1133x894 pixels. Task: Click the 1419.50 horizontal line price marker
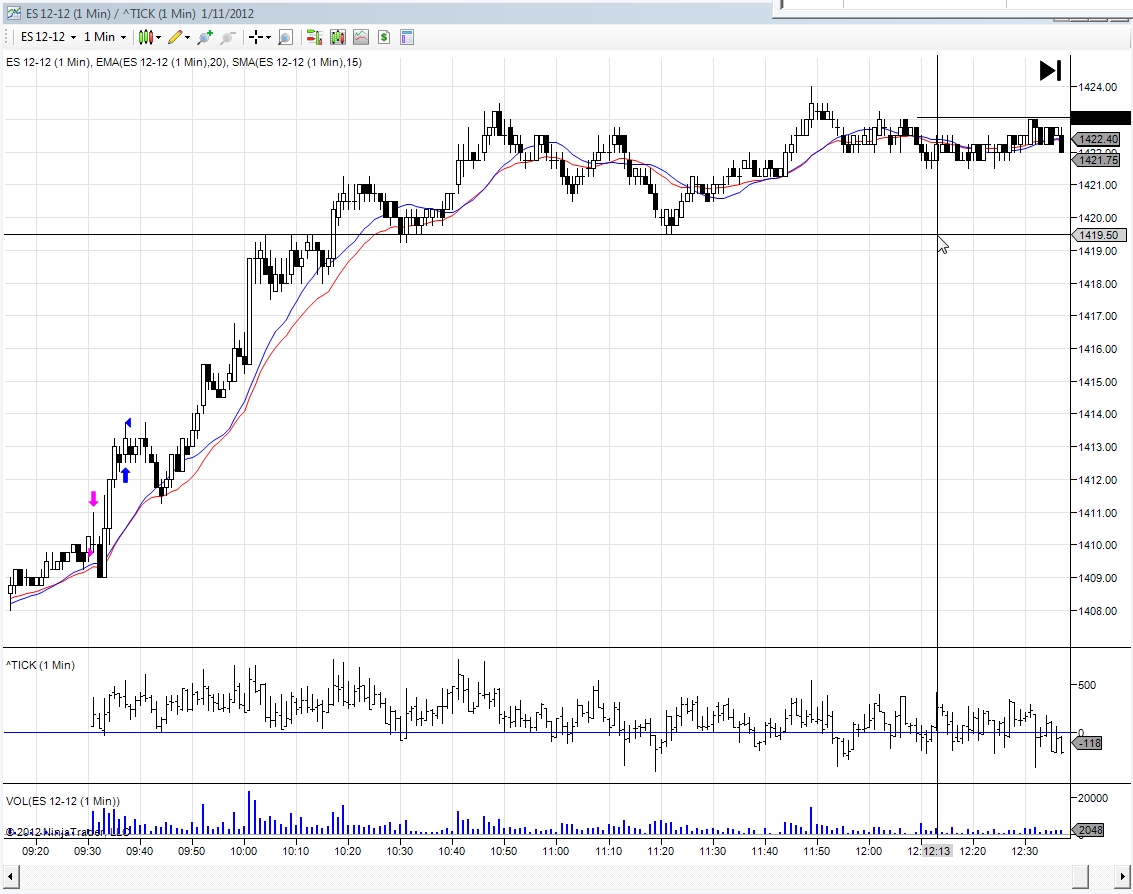1097,235
